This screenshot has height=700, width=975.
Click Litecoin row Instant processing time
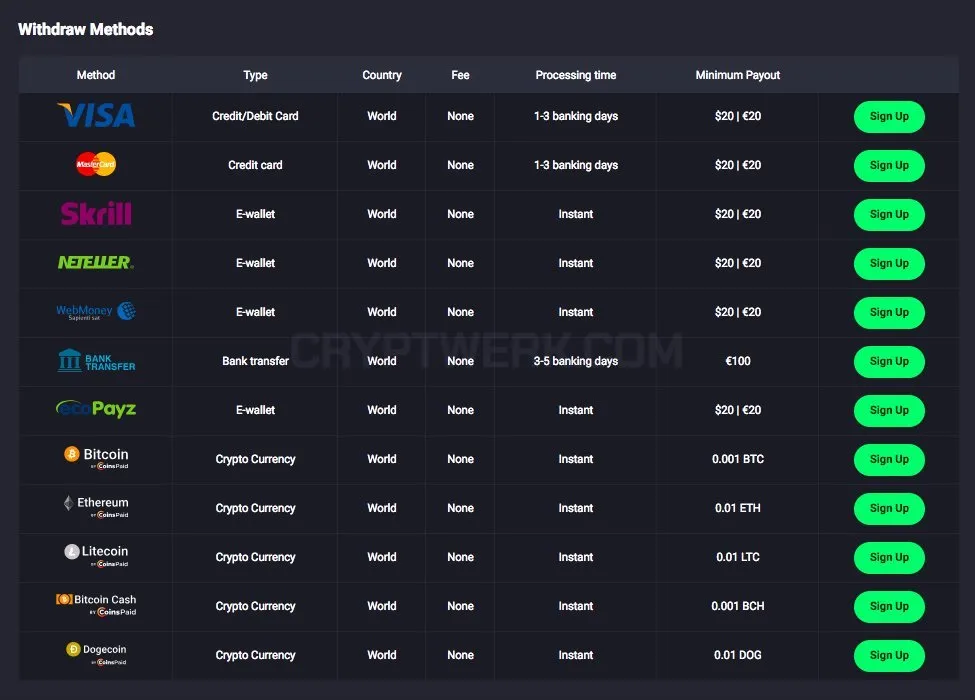576,557
